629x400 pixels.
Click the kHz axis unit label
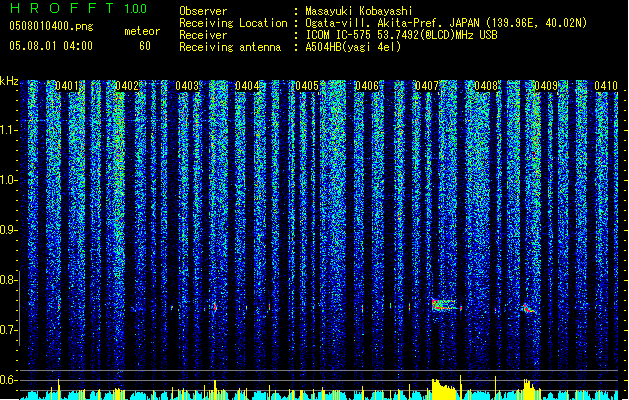(x=9, y=81)
